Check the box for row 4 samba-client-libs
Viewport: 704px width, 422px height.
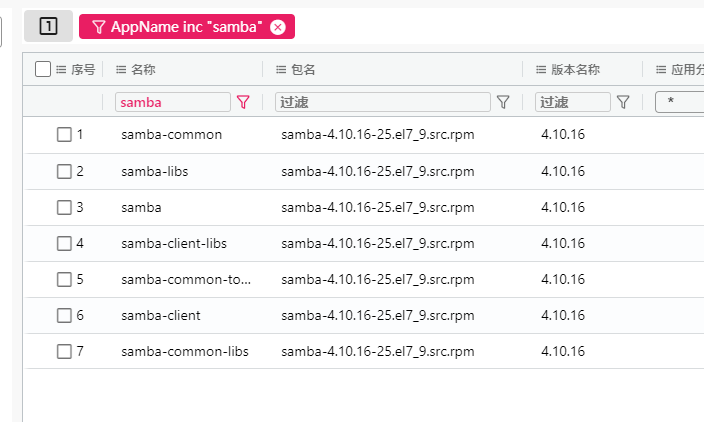[64, 243]
